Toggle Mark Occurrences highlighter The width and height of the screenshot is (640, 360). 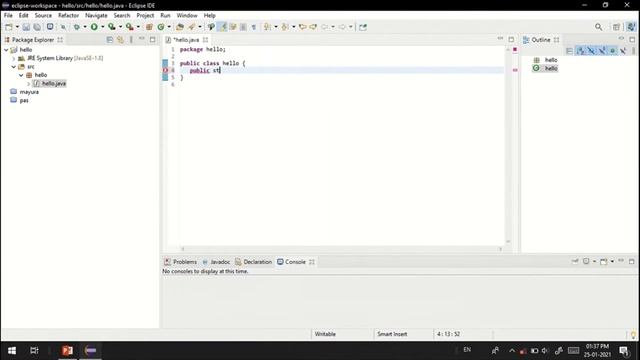(222, 27)
